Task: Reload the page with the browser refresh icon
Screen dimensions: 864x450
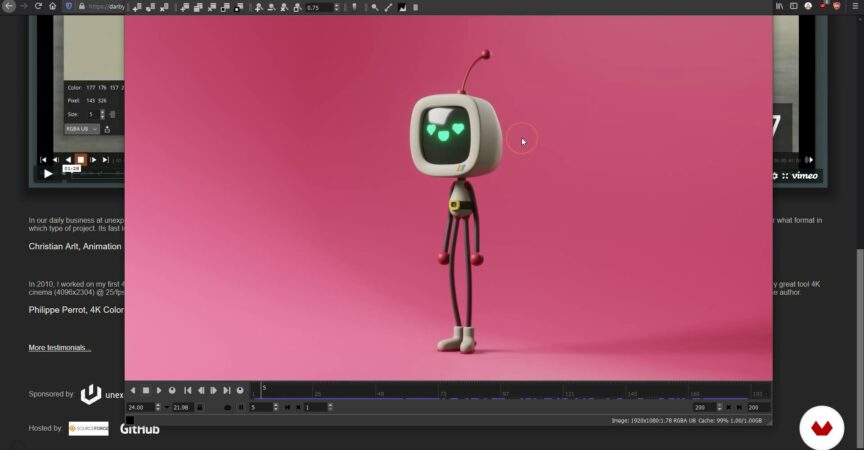Action: click(x=38, y=6)
